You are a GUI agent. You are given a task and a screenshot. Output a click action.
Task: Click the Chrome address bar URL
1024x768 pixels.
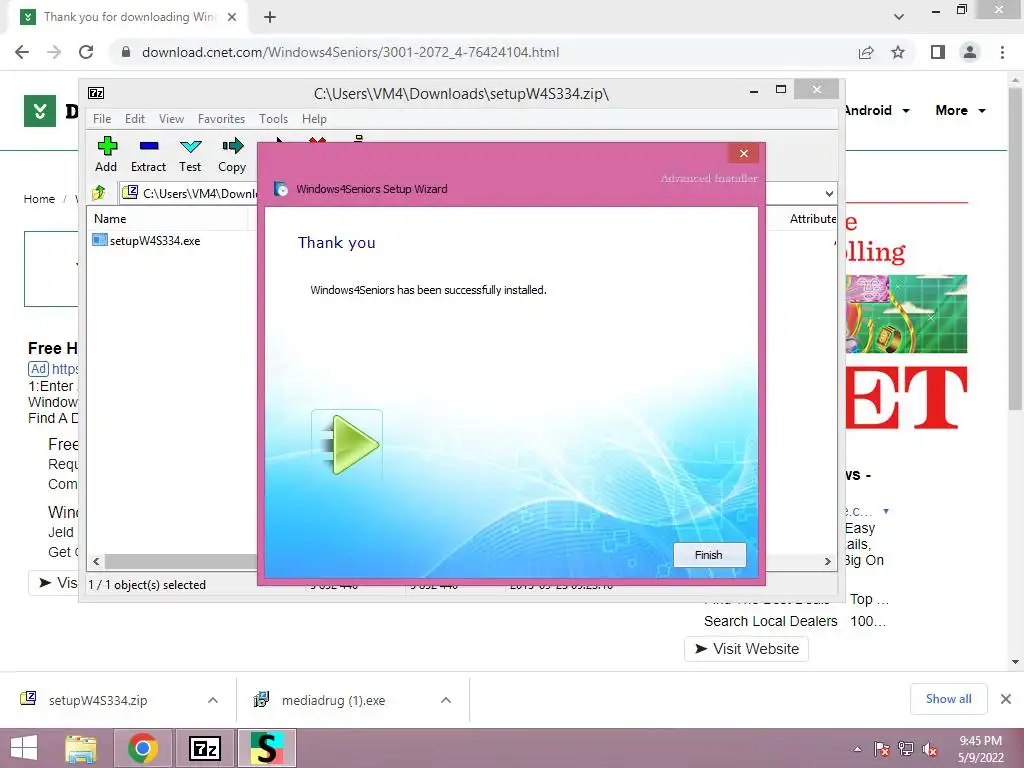(x=350, y=52)
